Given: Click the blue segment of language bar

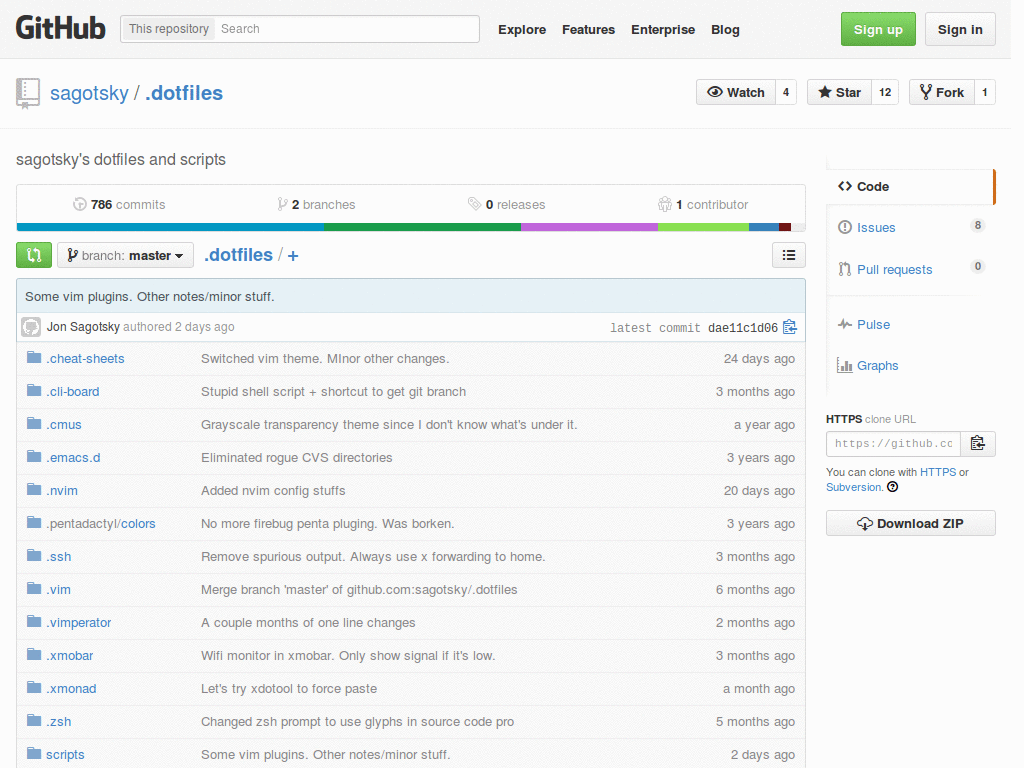Looking at the screenshot, I should [170, 227].
